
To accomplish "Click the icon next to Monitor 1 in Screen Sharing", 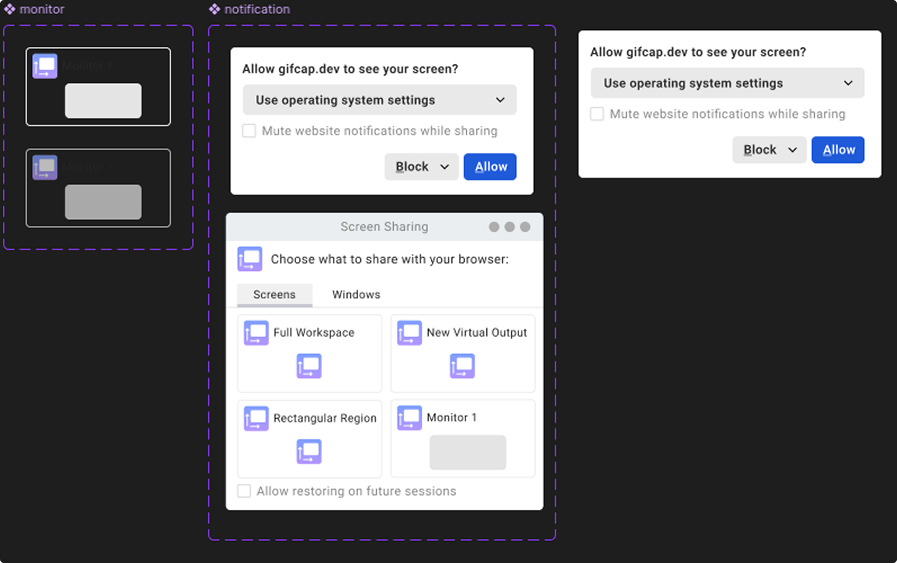I will tap(410, 418).
